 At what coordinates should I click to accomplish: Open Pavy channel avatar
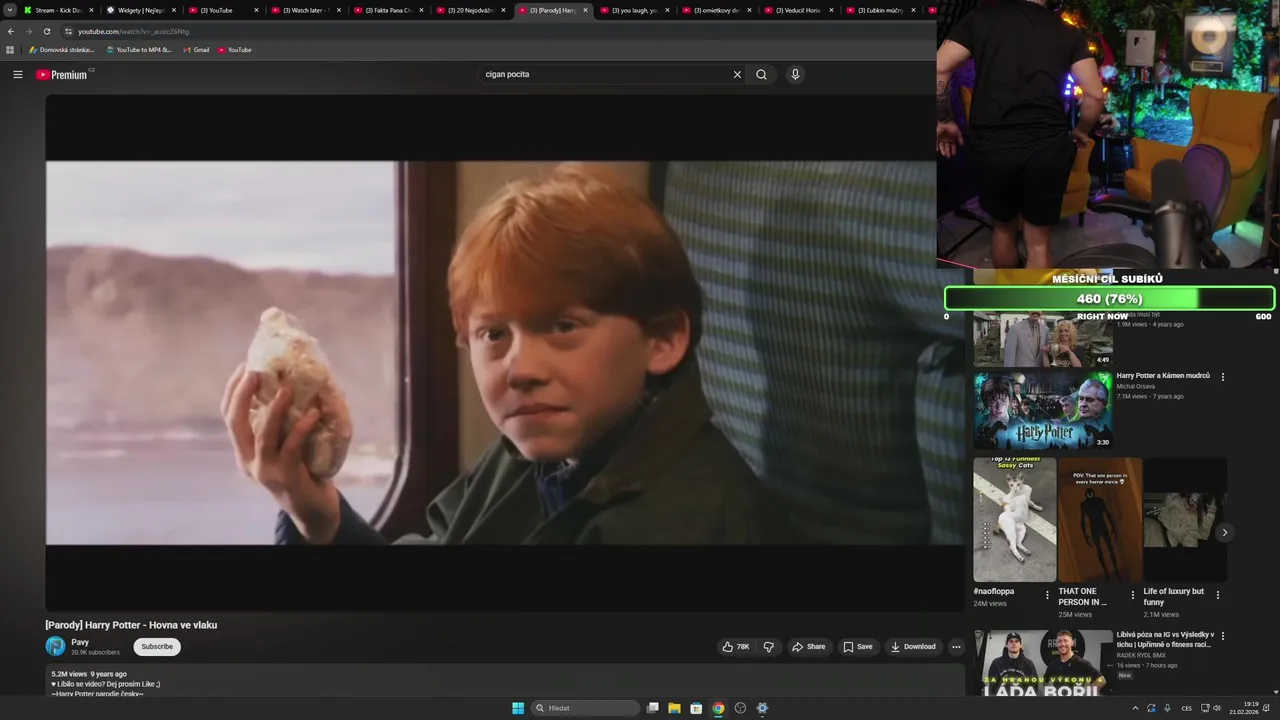coord(55,647)
